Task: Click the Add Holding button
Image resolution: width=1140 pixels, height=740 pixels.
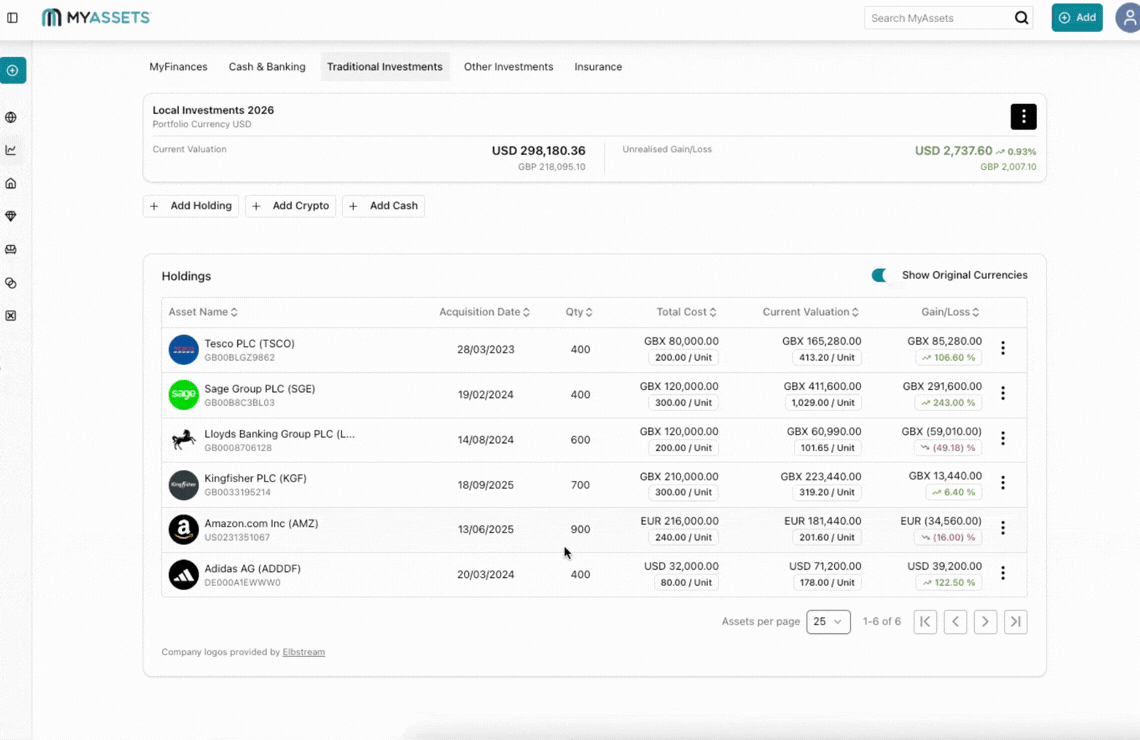Action: pyautogui.click(x=190, y=206)
